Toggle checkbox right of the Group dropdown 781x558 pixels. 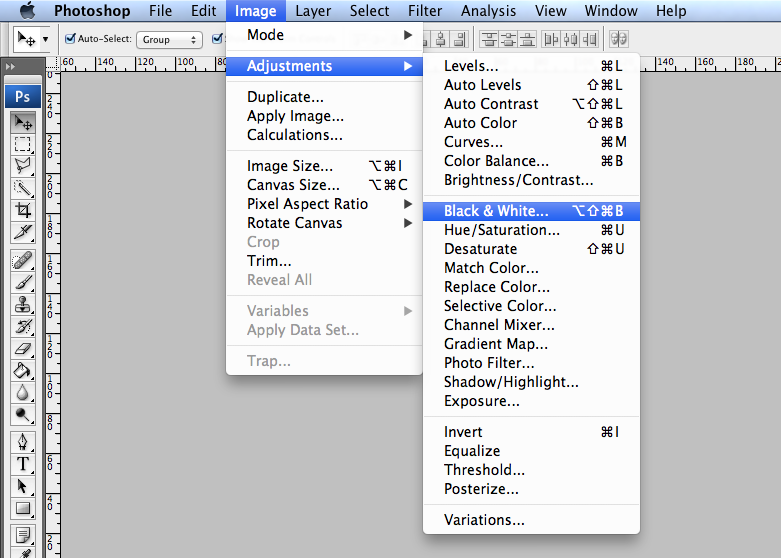coord(217,38)
